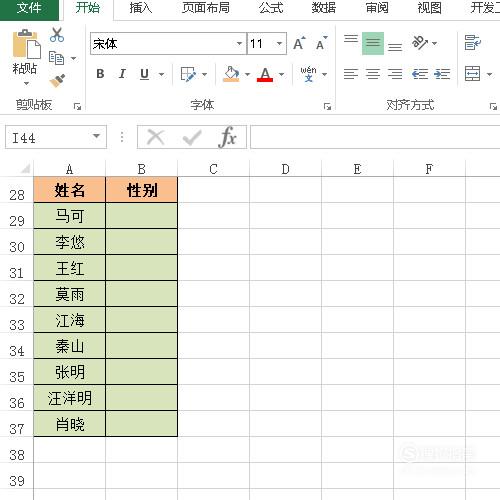Switch to the 视图 tab
The height and width of the screenshot is (500, 500).
click(x=430, y=8)
